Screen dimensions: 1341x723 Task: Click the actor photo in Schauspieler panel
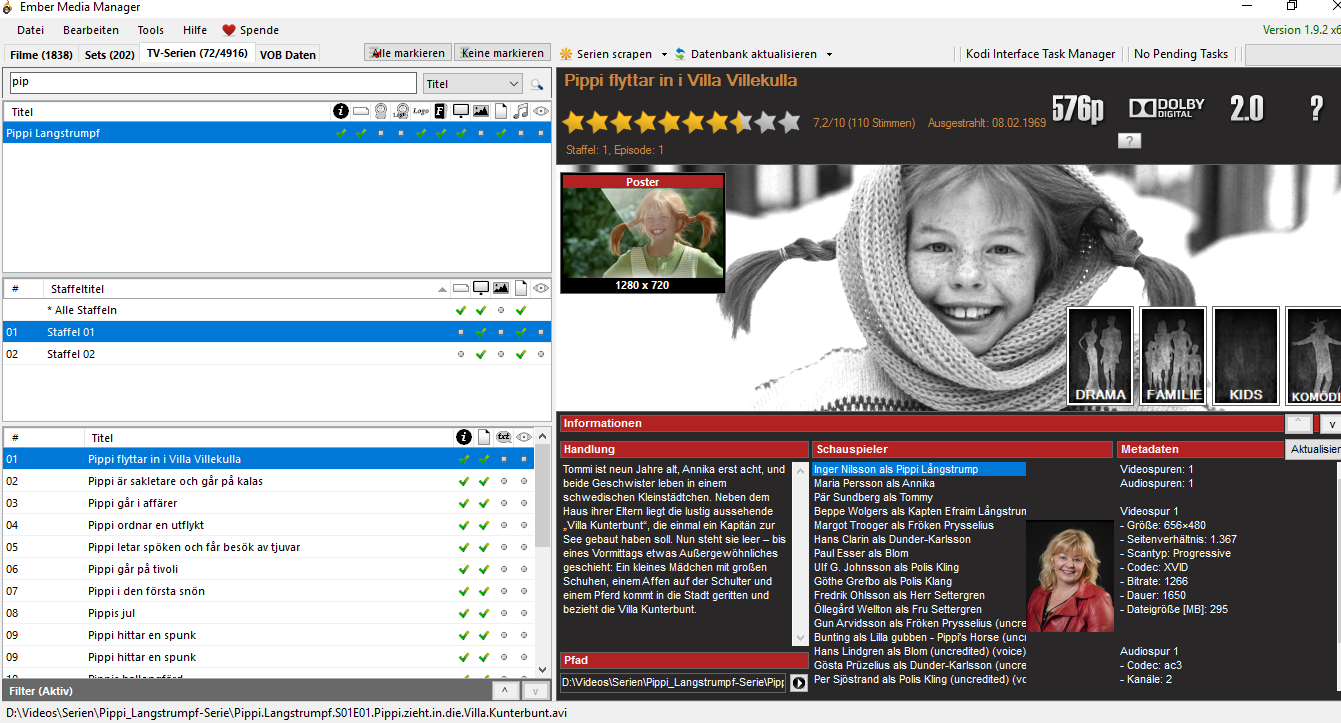pos(1069,575)
